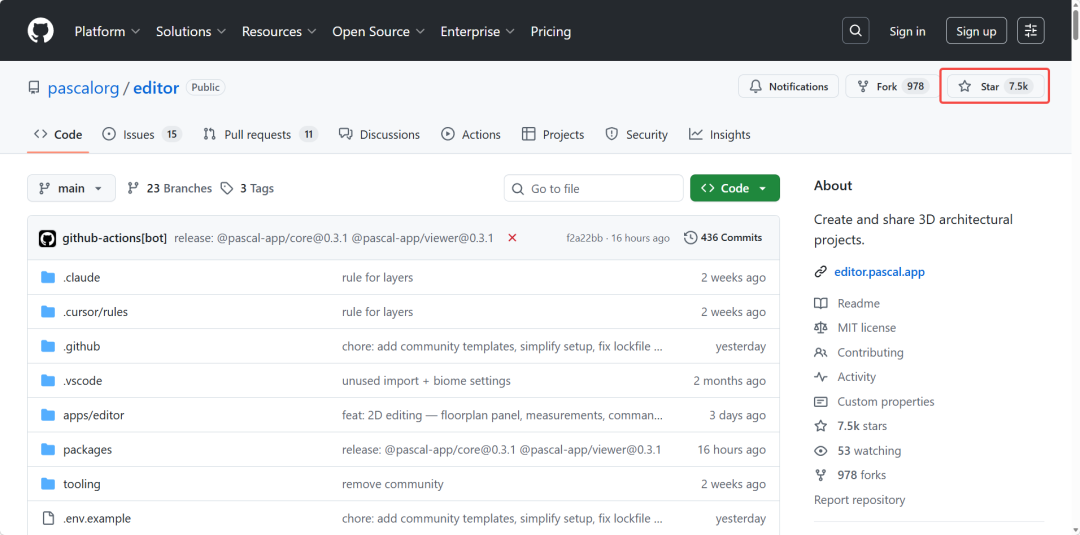Click the .env.example file icon
This screenshot has height=535, width=1080.
click(x=48, y=518)
